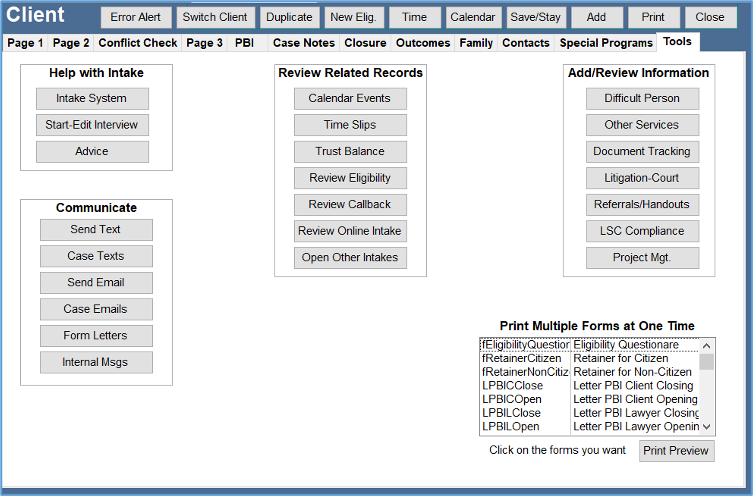Click the forms list scroll-up arrow
This screenshot has height=497, width=754.
click(x=707, y=346)
